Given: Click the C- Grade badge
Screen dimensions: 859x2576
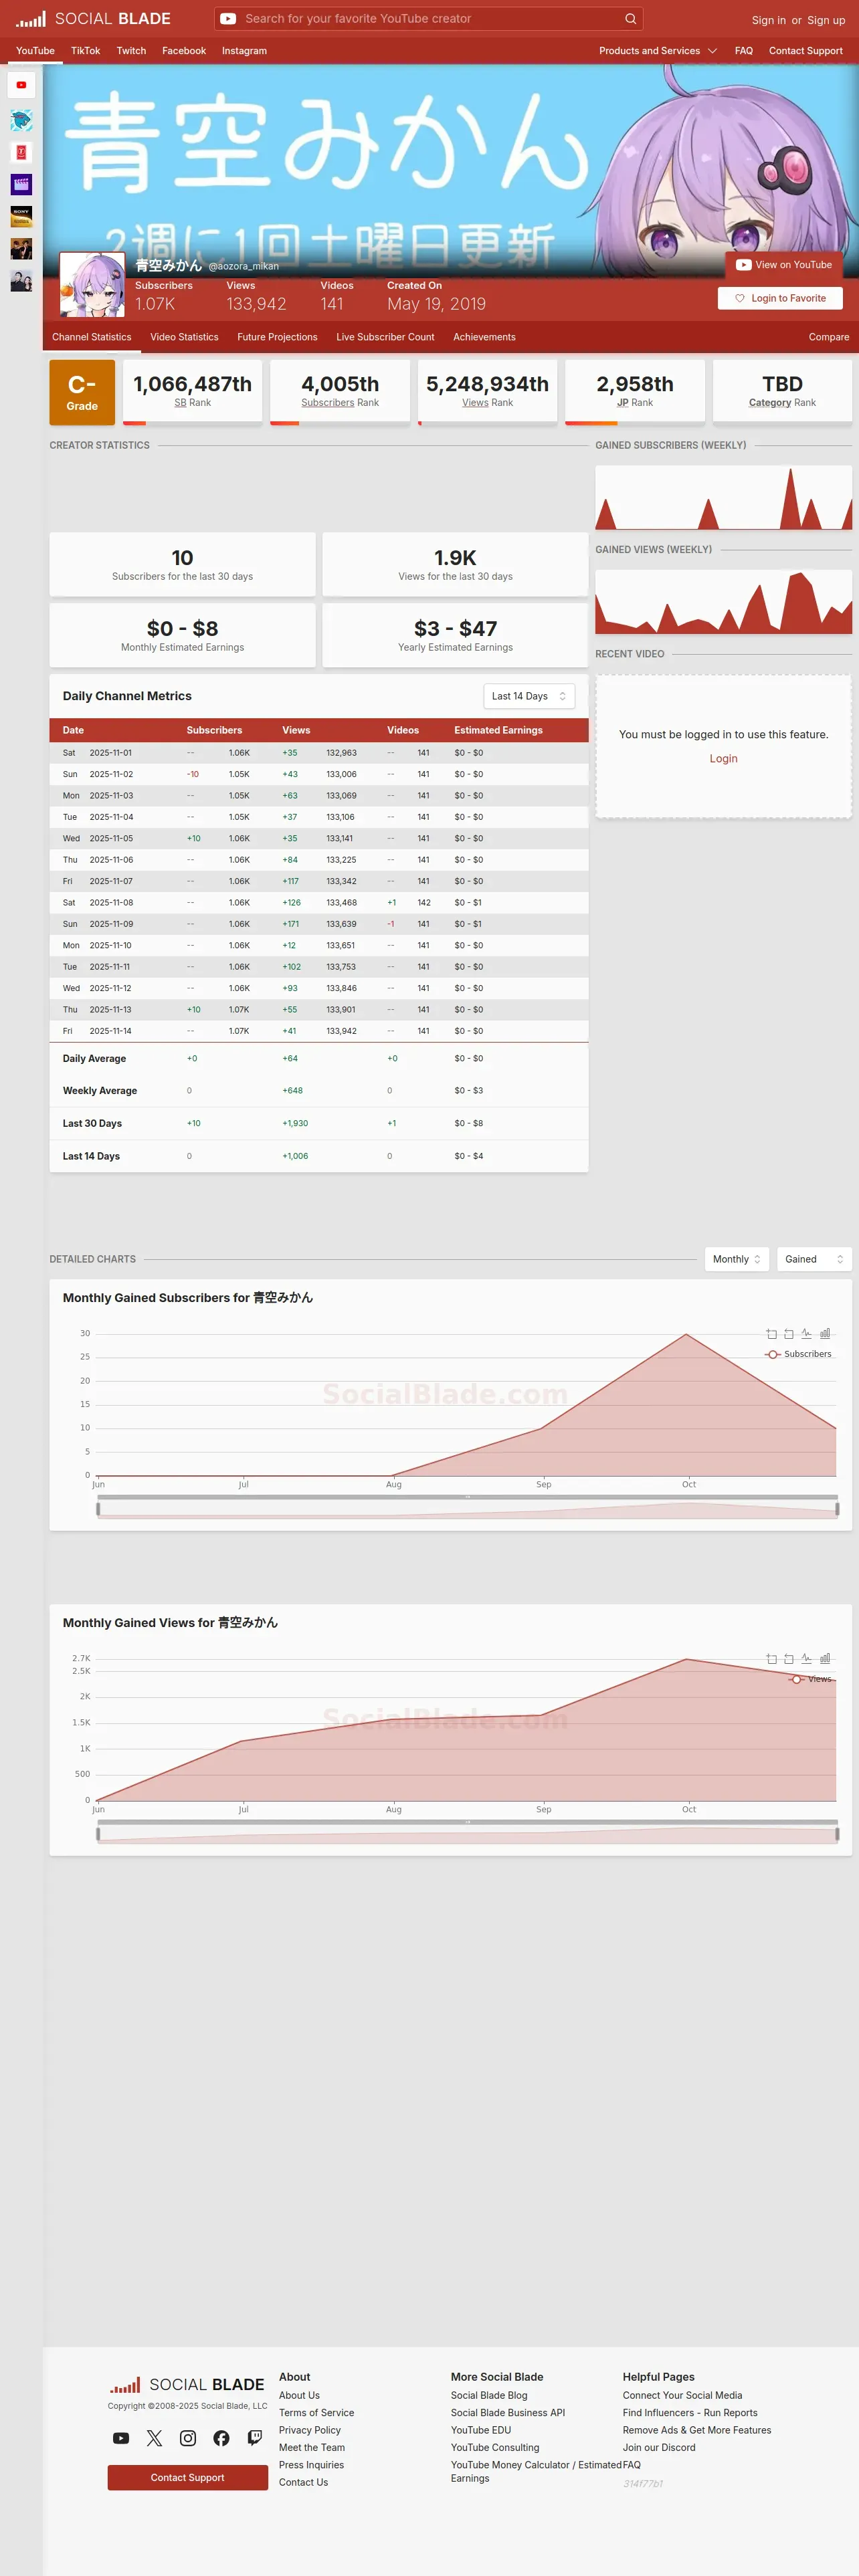Looking at the screenshot, I should tap(82, 392).
